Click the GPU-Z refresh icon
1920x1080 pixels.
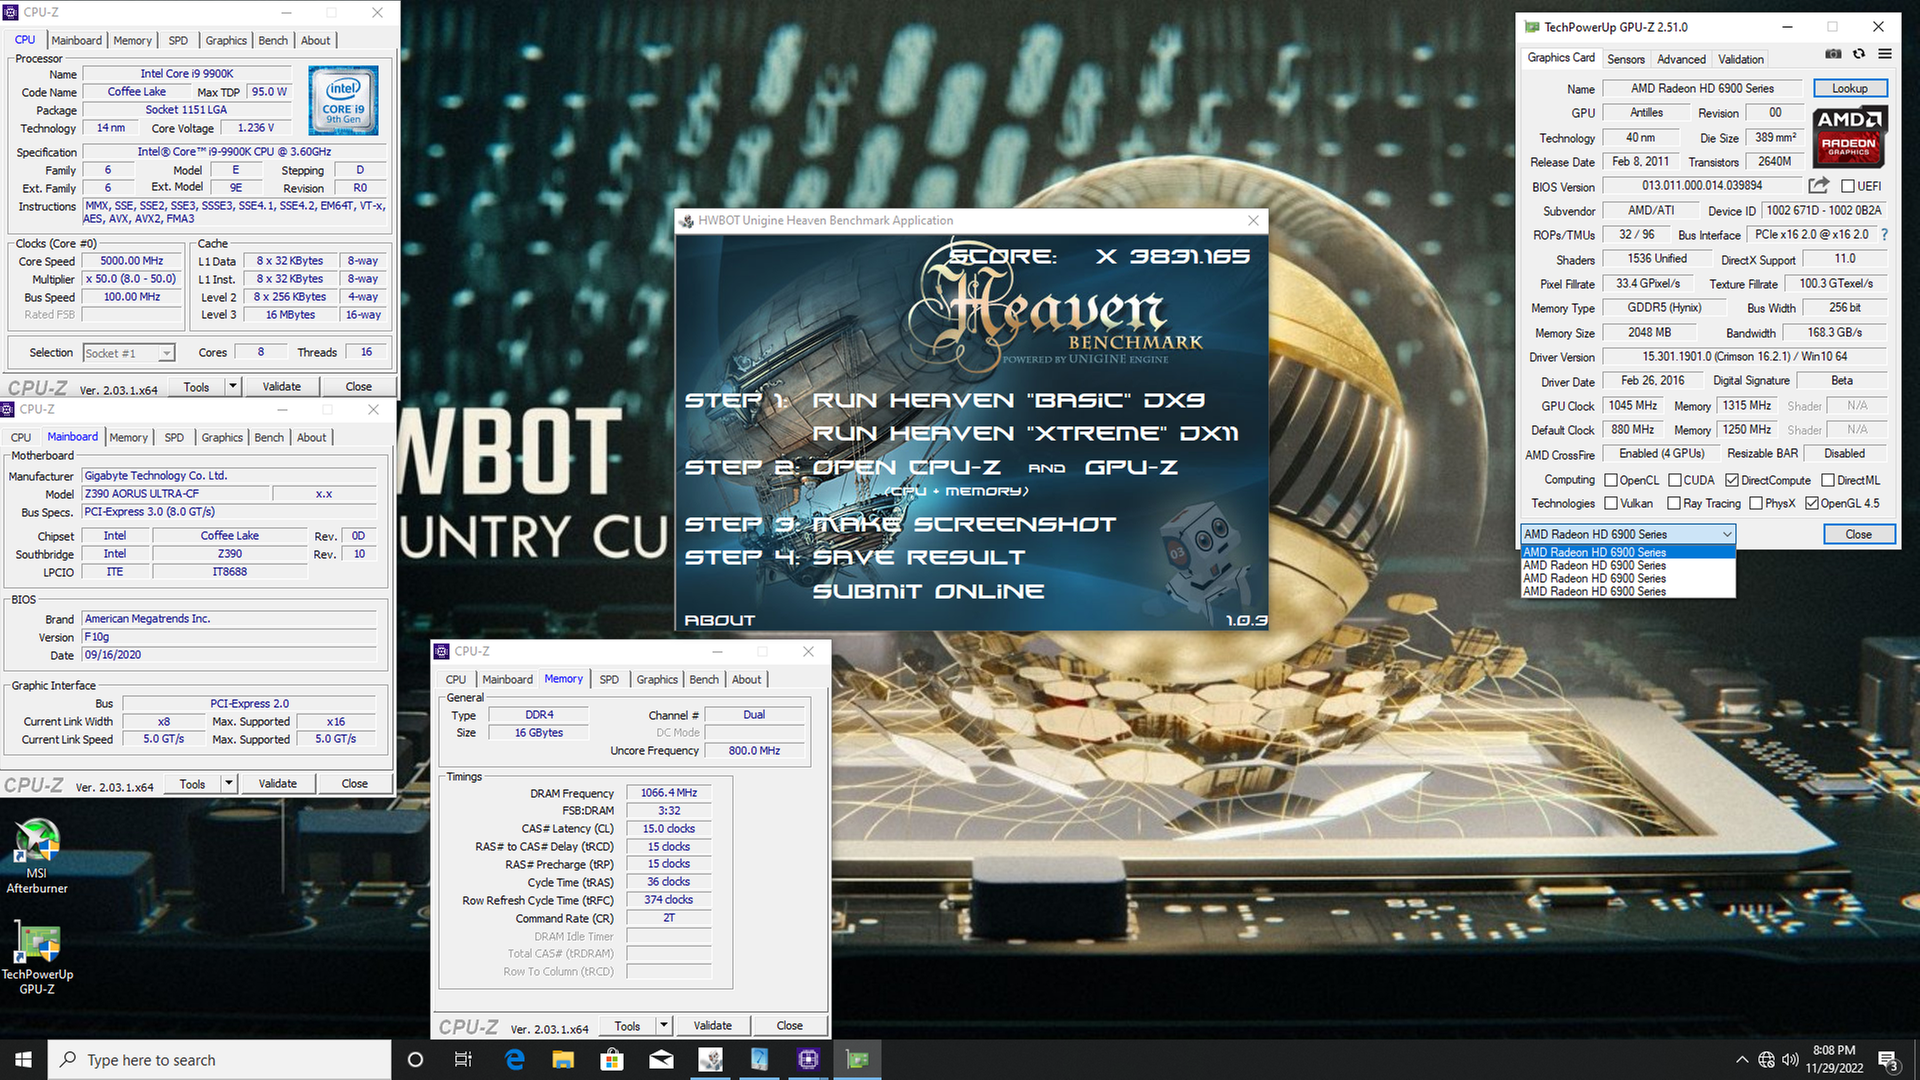tap(1859, 54)
